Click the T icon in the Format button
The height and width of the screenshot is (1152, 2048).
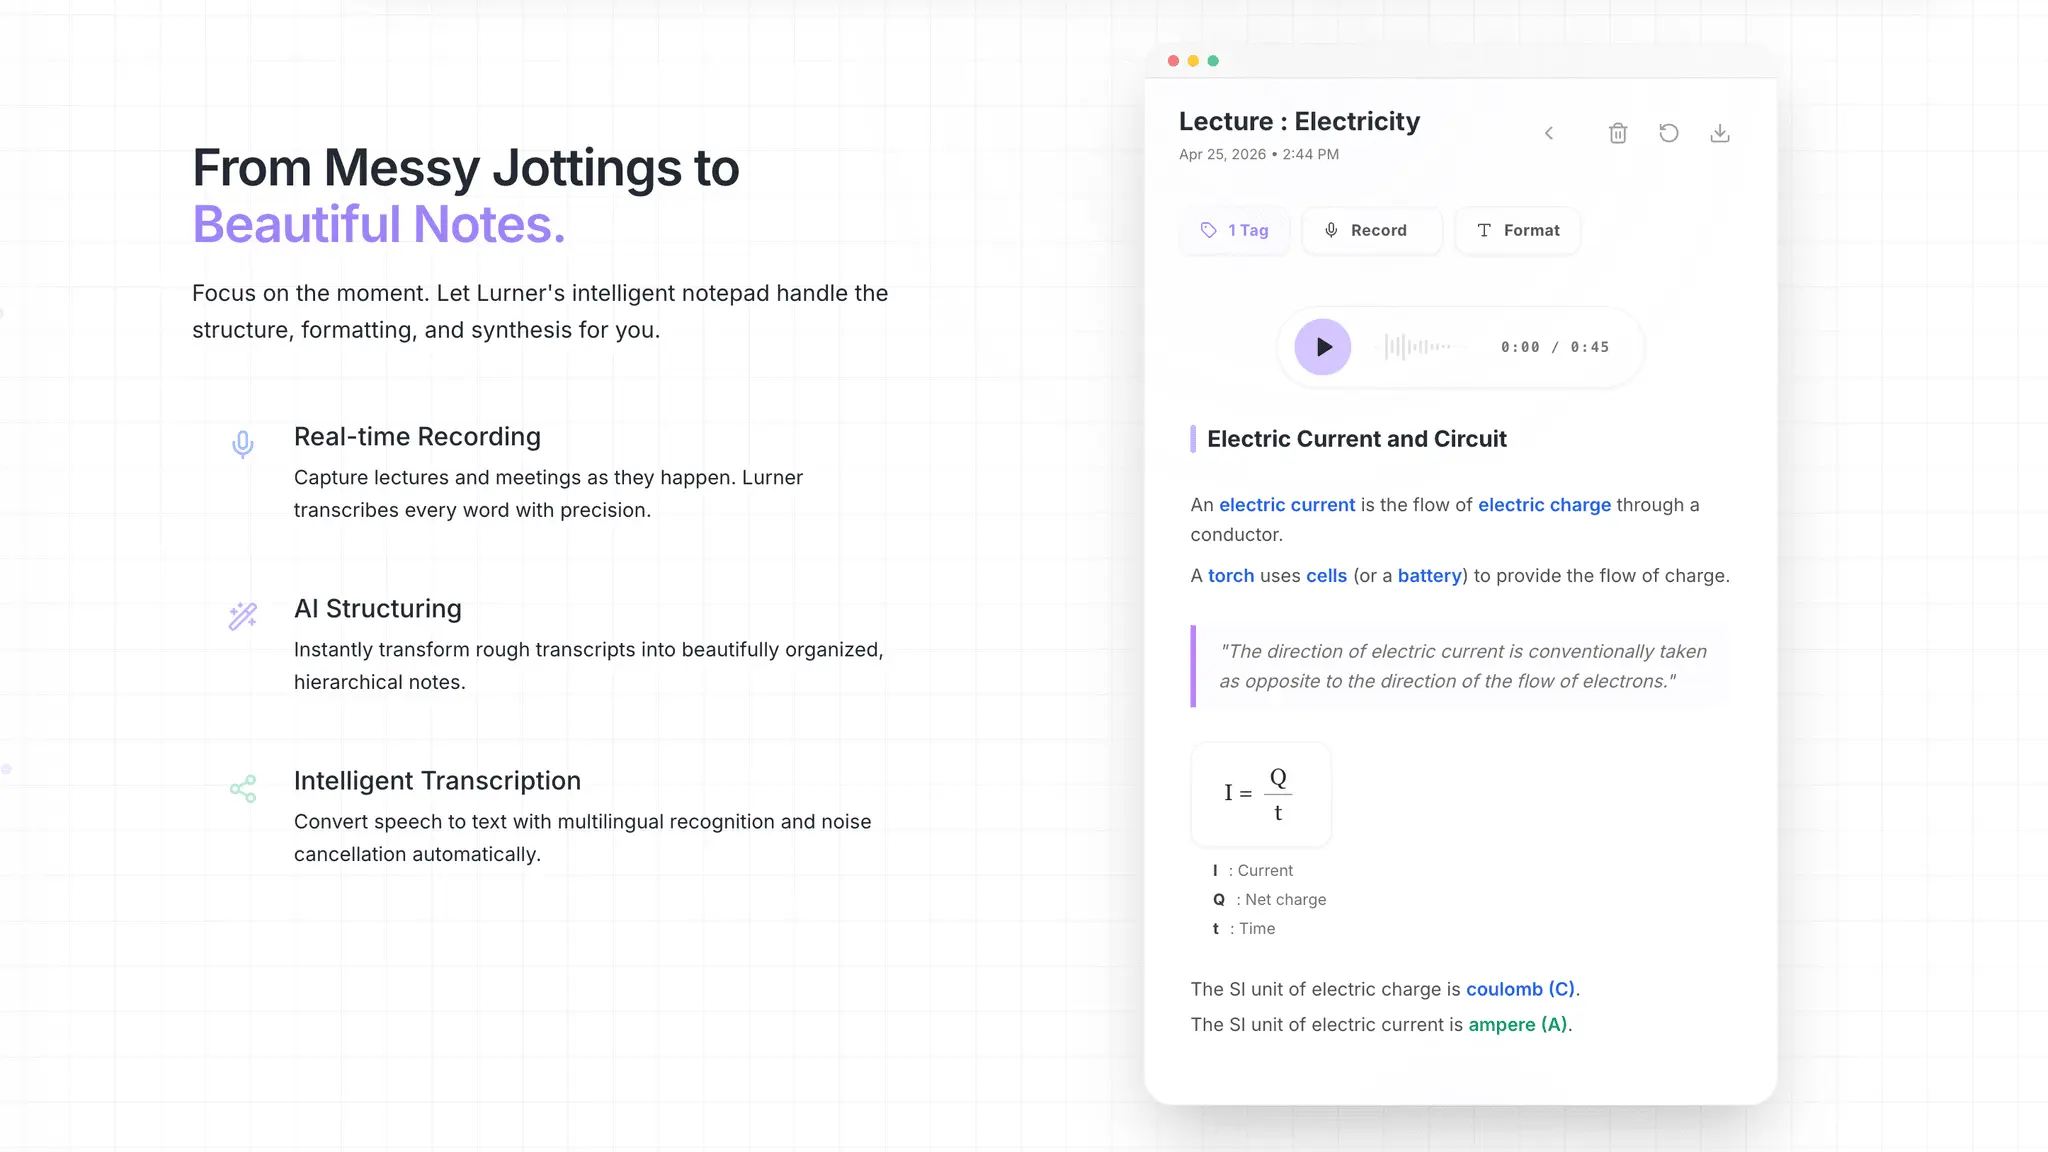tap(1484, 230)
